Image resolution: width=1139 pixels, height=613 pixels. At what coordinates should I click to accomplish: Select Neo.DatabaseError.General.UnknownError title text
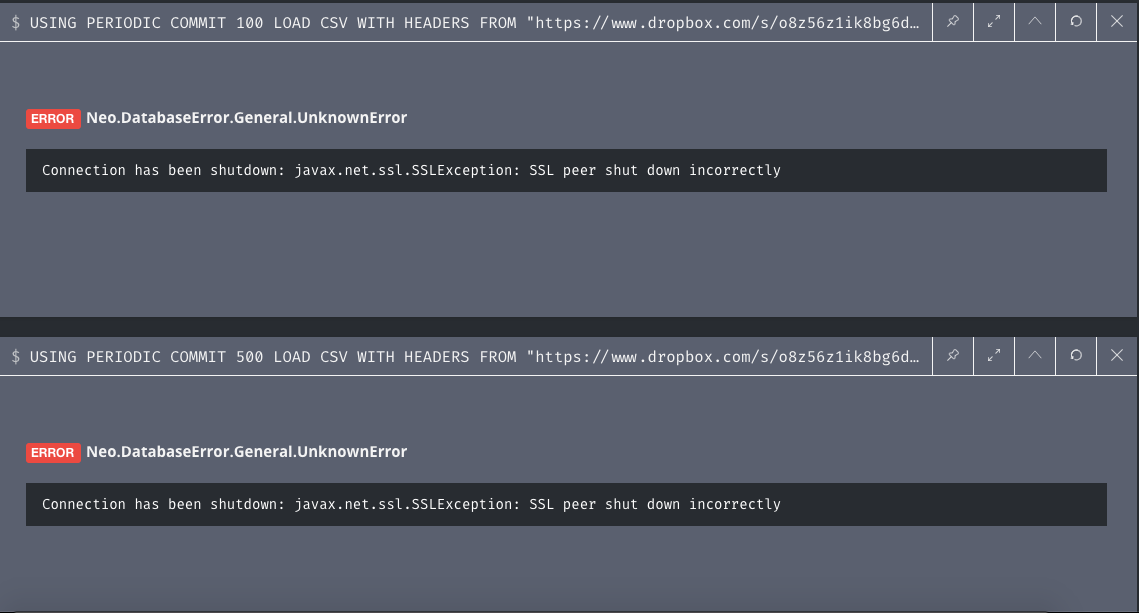click(246, 117)
